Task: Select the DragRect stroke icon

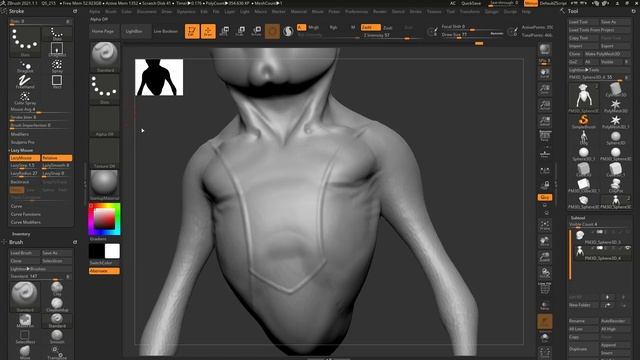Action: (x=57, y=49)
